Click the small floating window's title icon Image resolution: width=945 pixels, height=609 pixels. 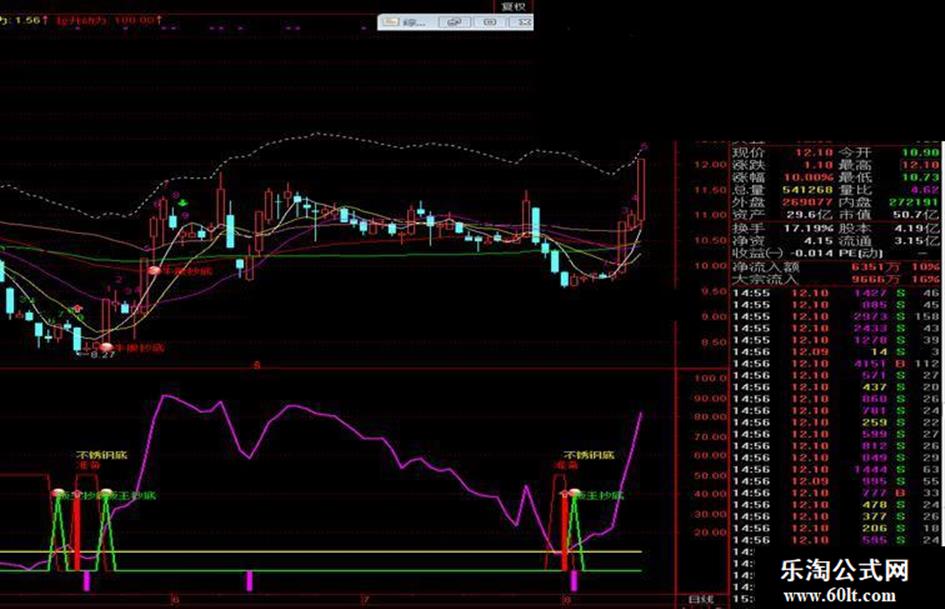(x=391, y=22)
